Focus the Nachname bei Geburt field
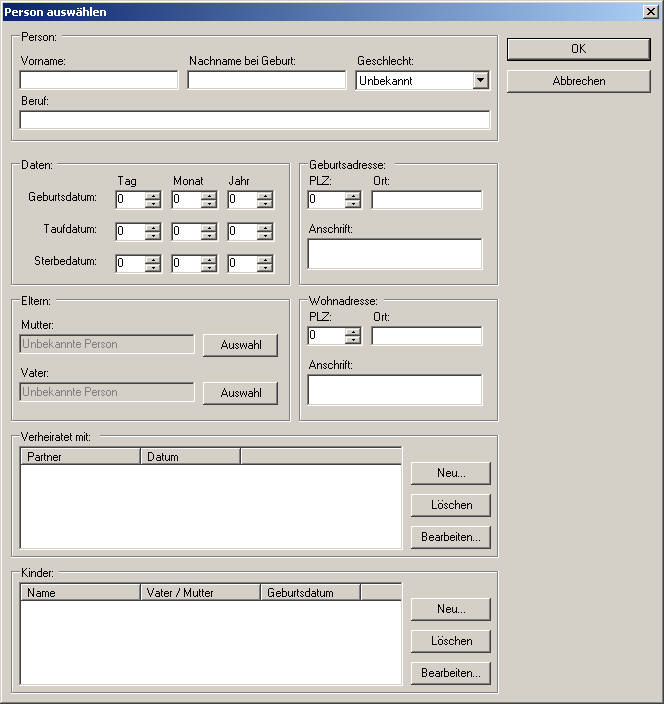 coord(266,81)
